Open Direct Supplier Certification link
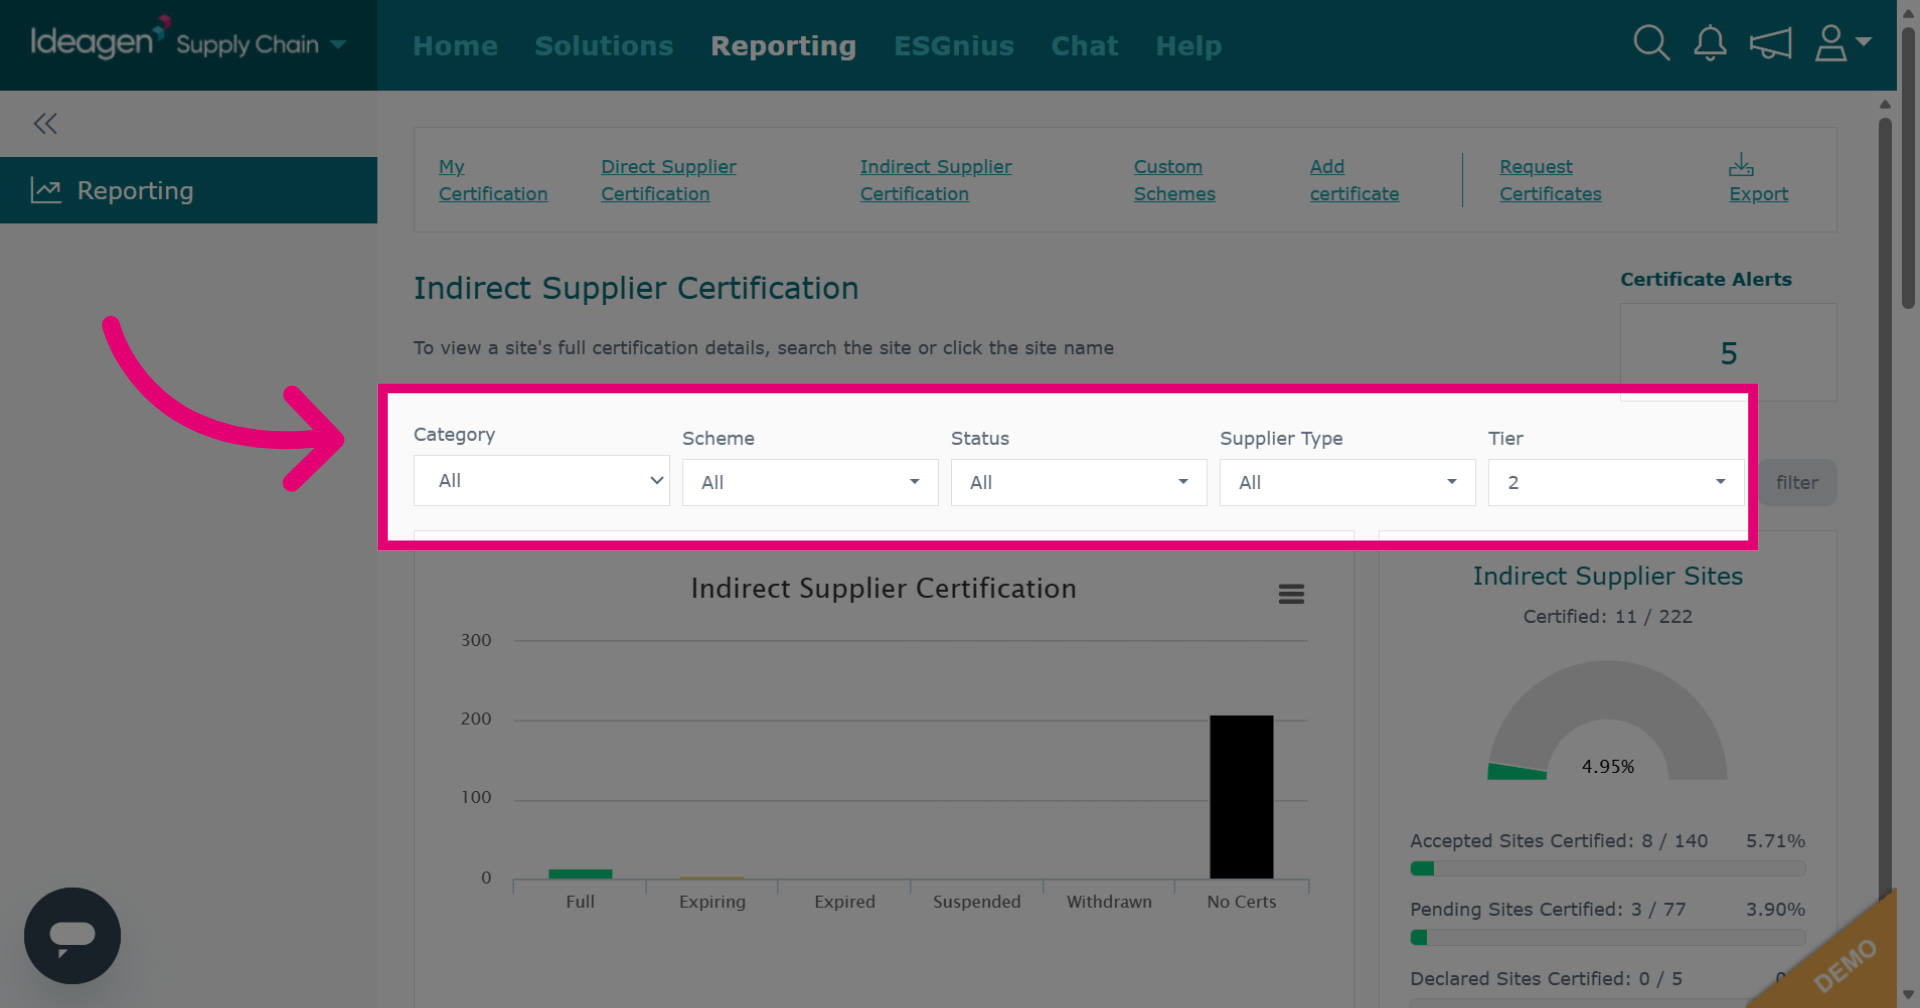 669,180
